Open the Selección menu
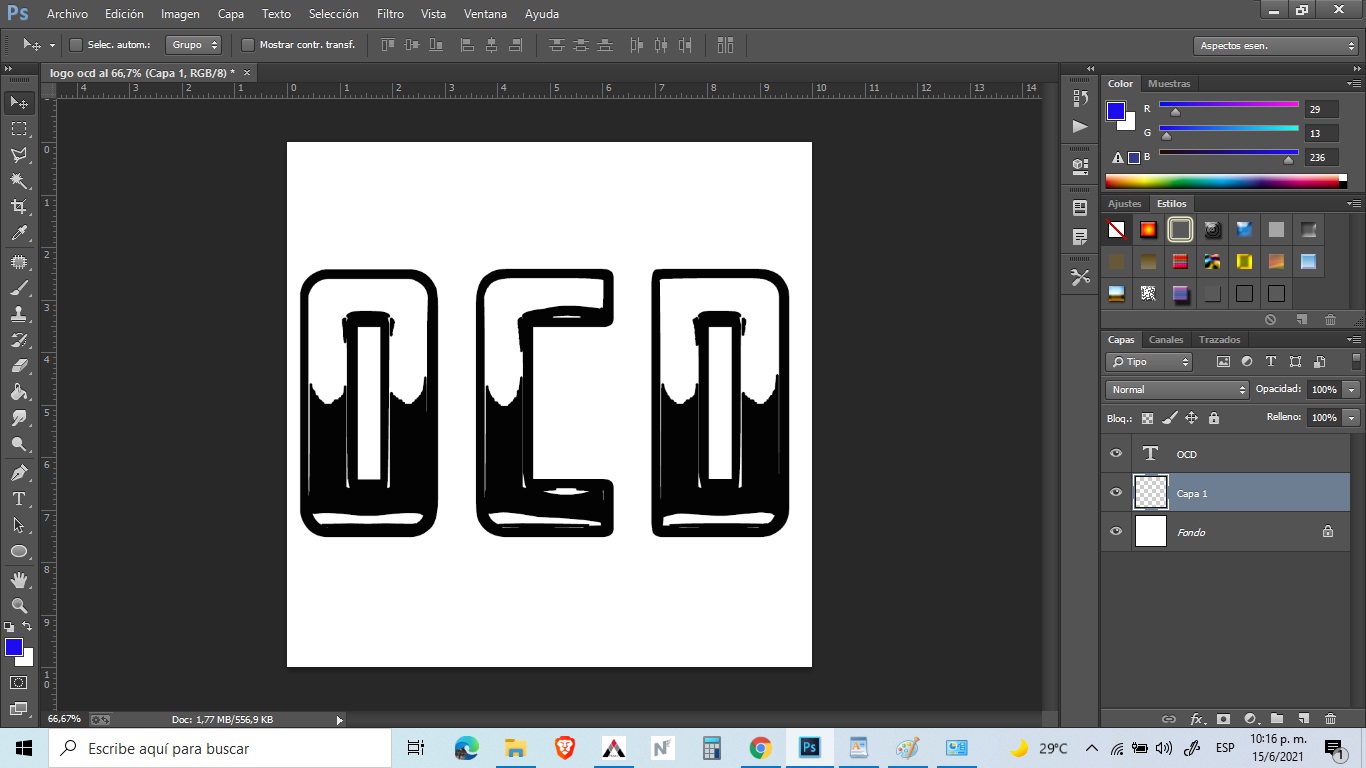1366x768 pixels. 333,14
